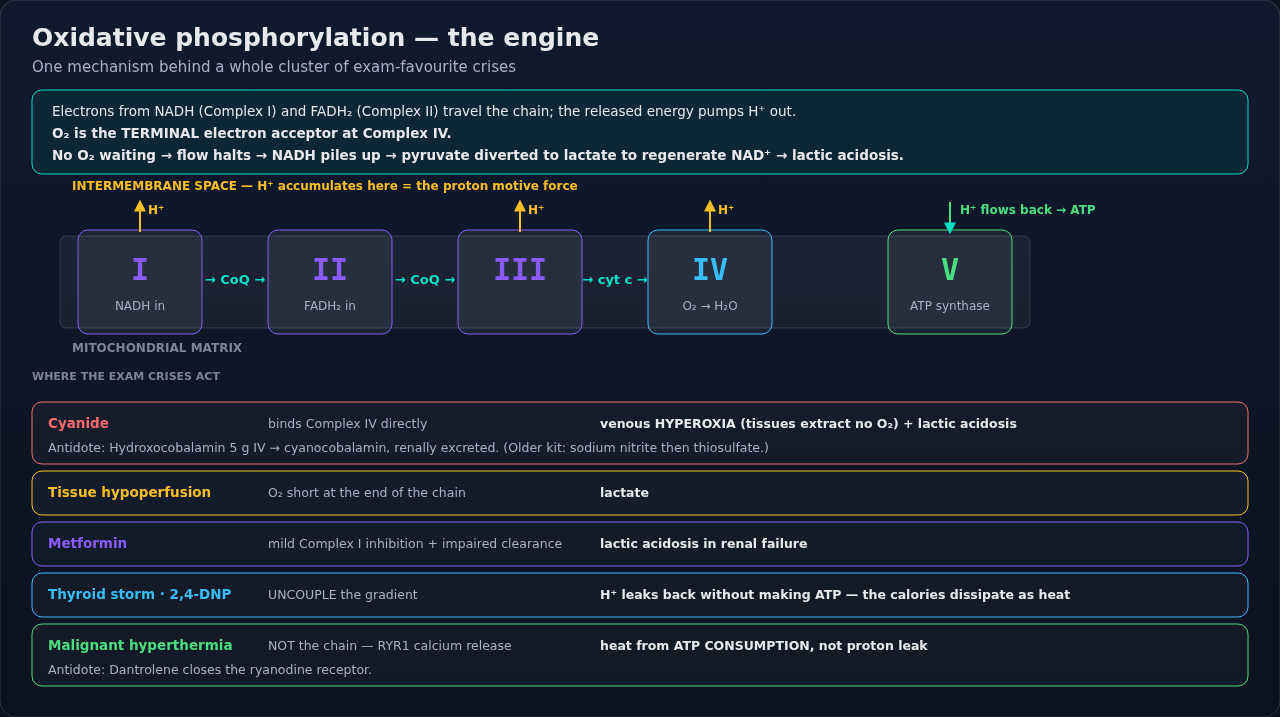Click the venous HYPEROXIA effect text
The image size is (1280, 717).
(x=808, y=424)
